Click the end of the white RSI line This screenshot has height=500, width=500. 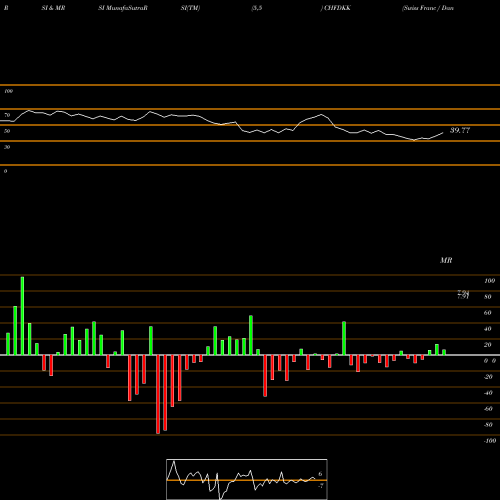443,133
